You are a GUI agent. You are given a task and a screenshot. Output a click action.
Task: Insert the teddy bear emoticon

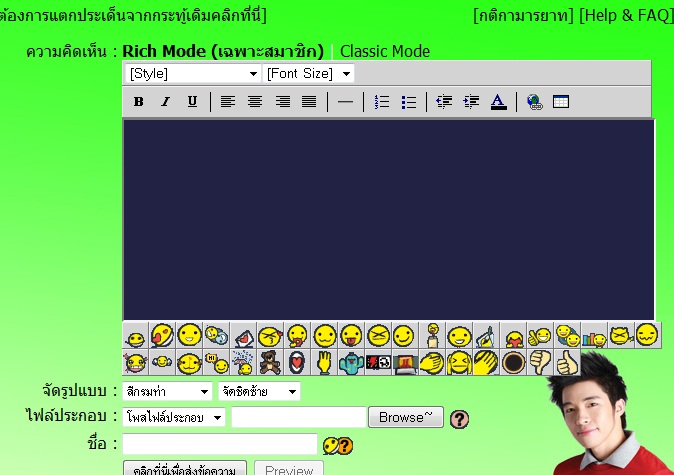[x=270, y=362]
